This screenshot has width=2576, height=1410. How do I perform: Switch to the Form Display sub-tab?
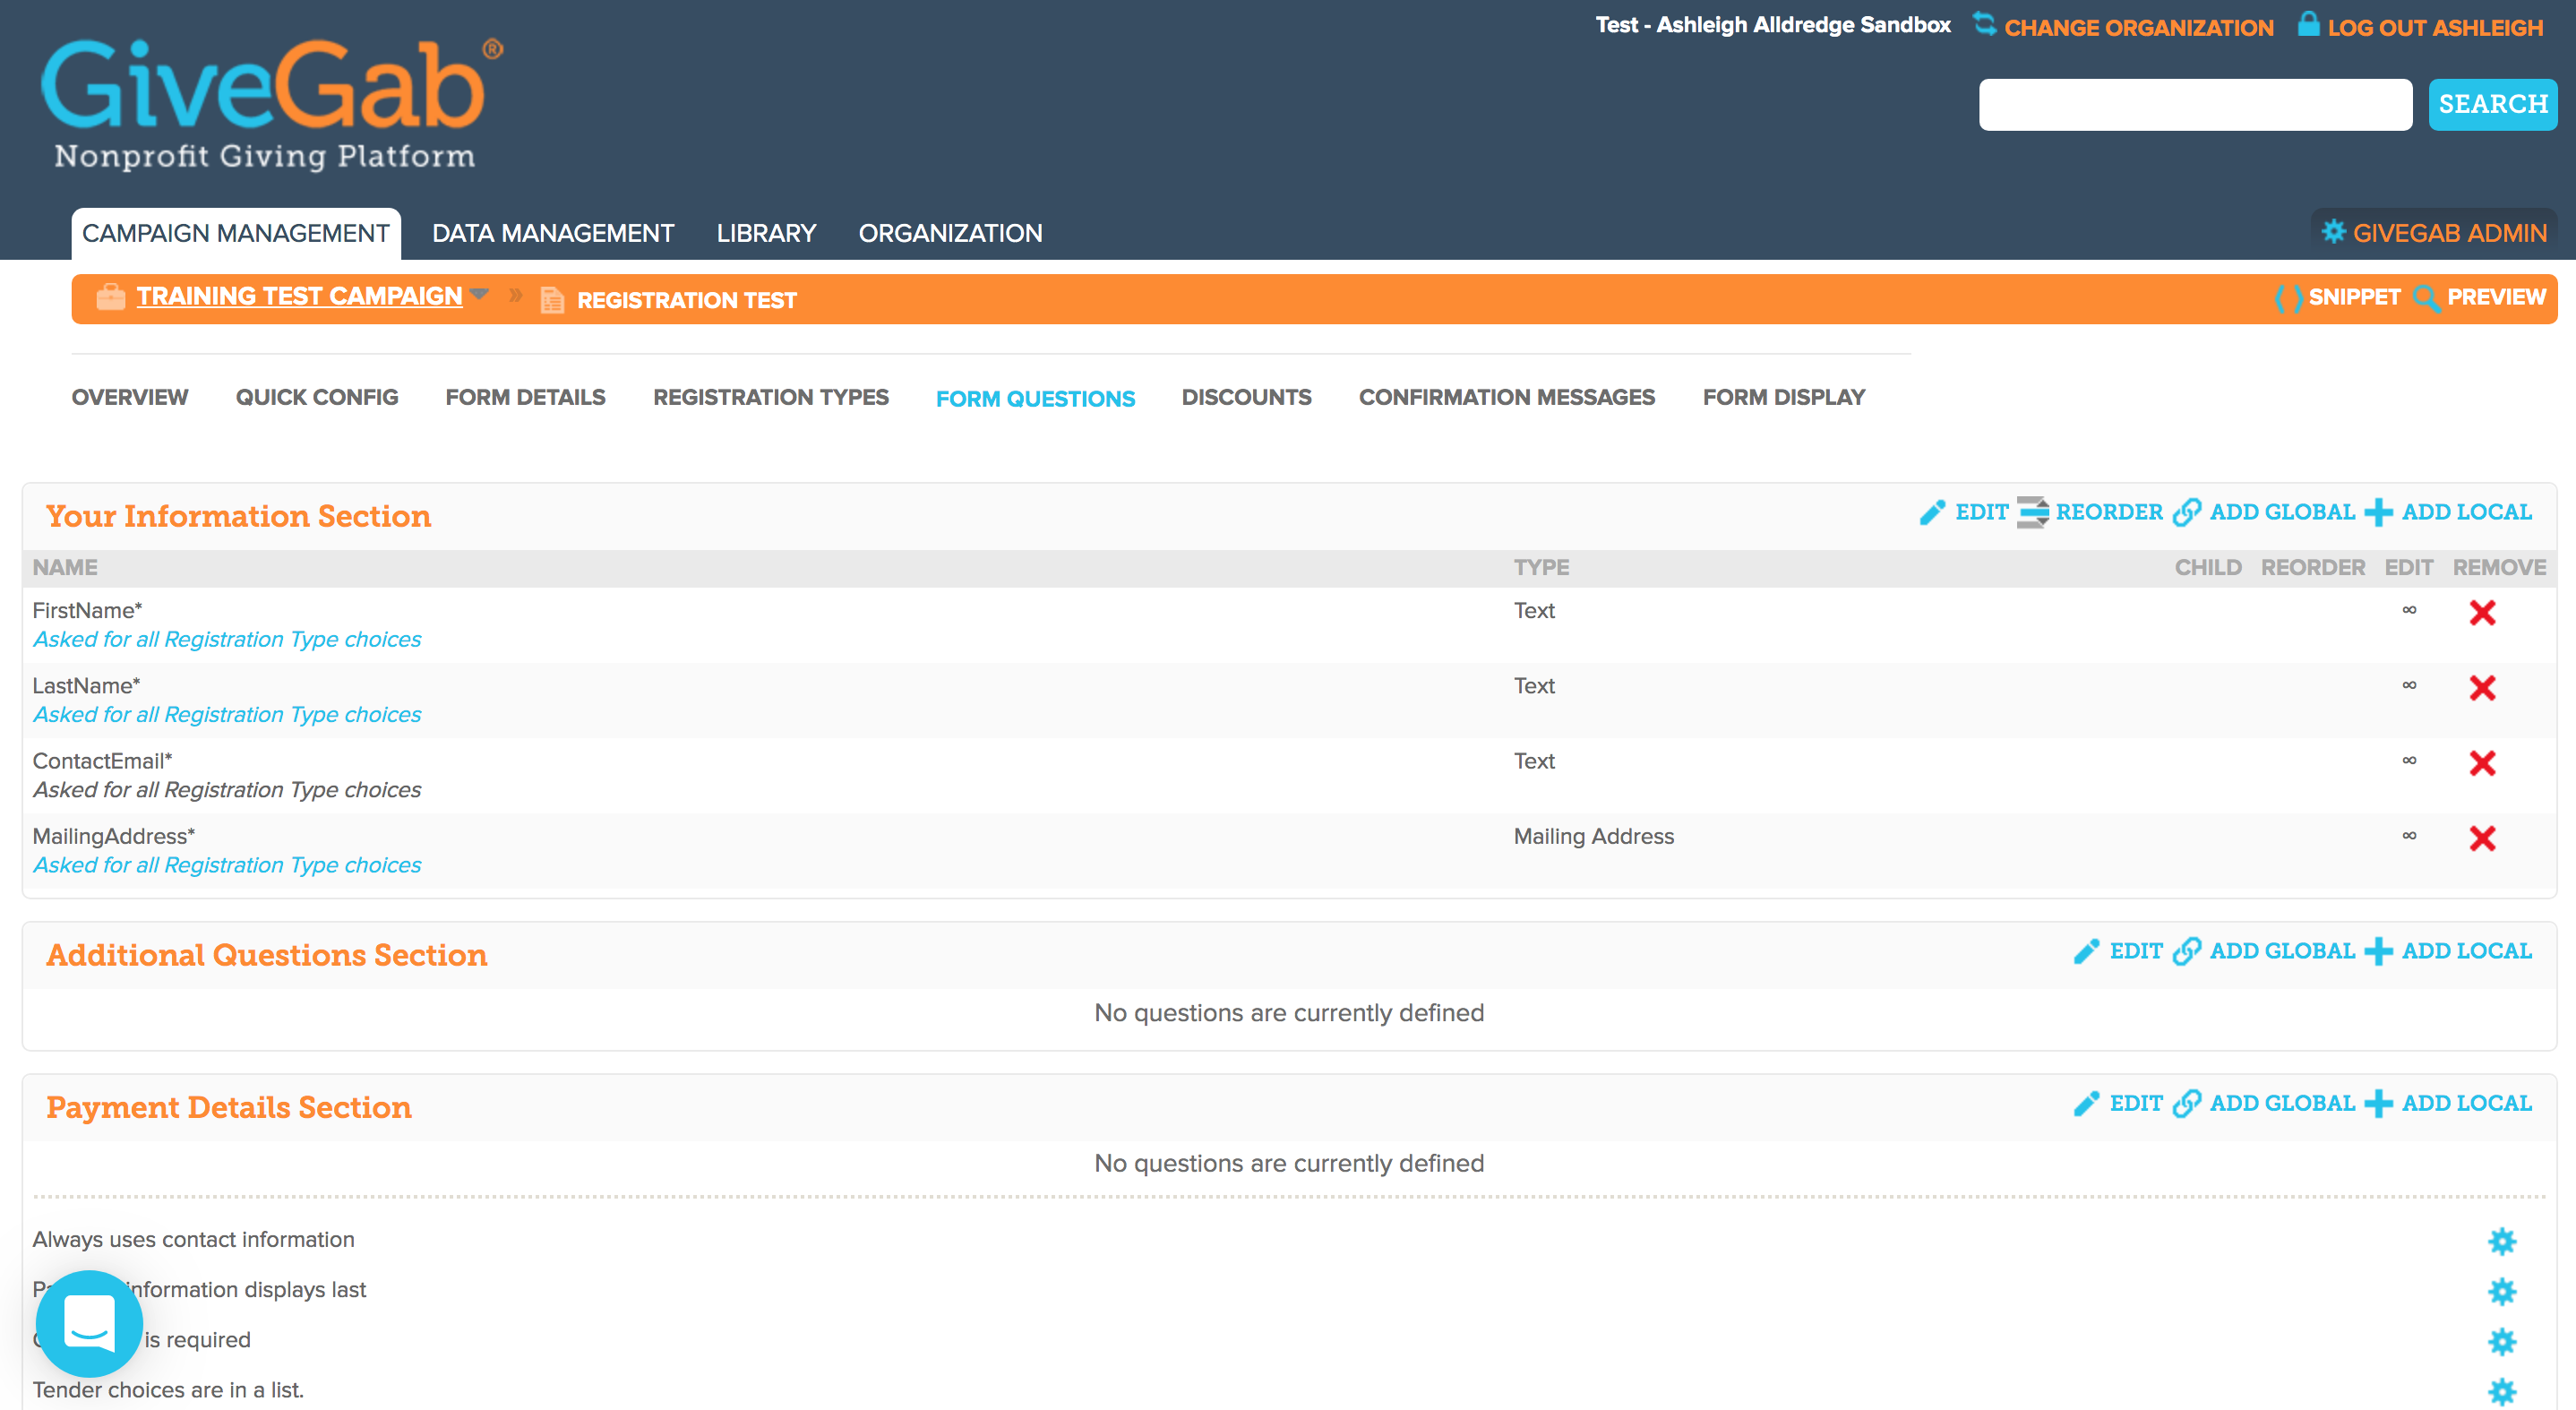[x=1784, y=397]
